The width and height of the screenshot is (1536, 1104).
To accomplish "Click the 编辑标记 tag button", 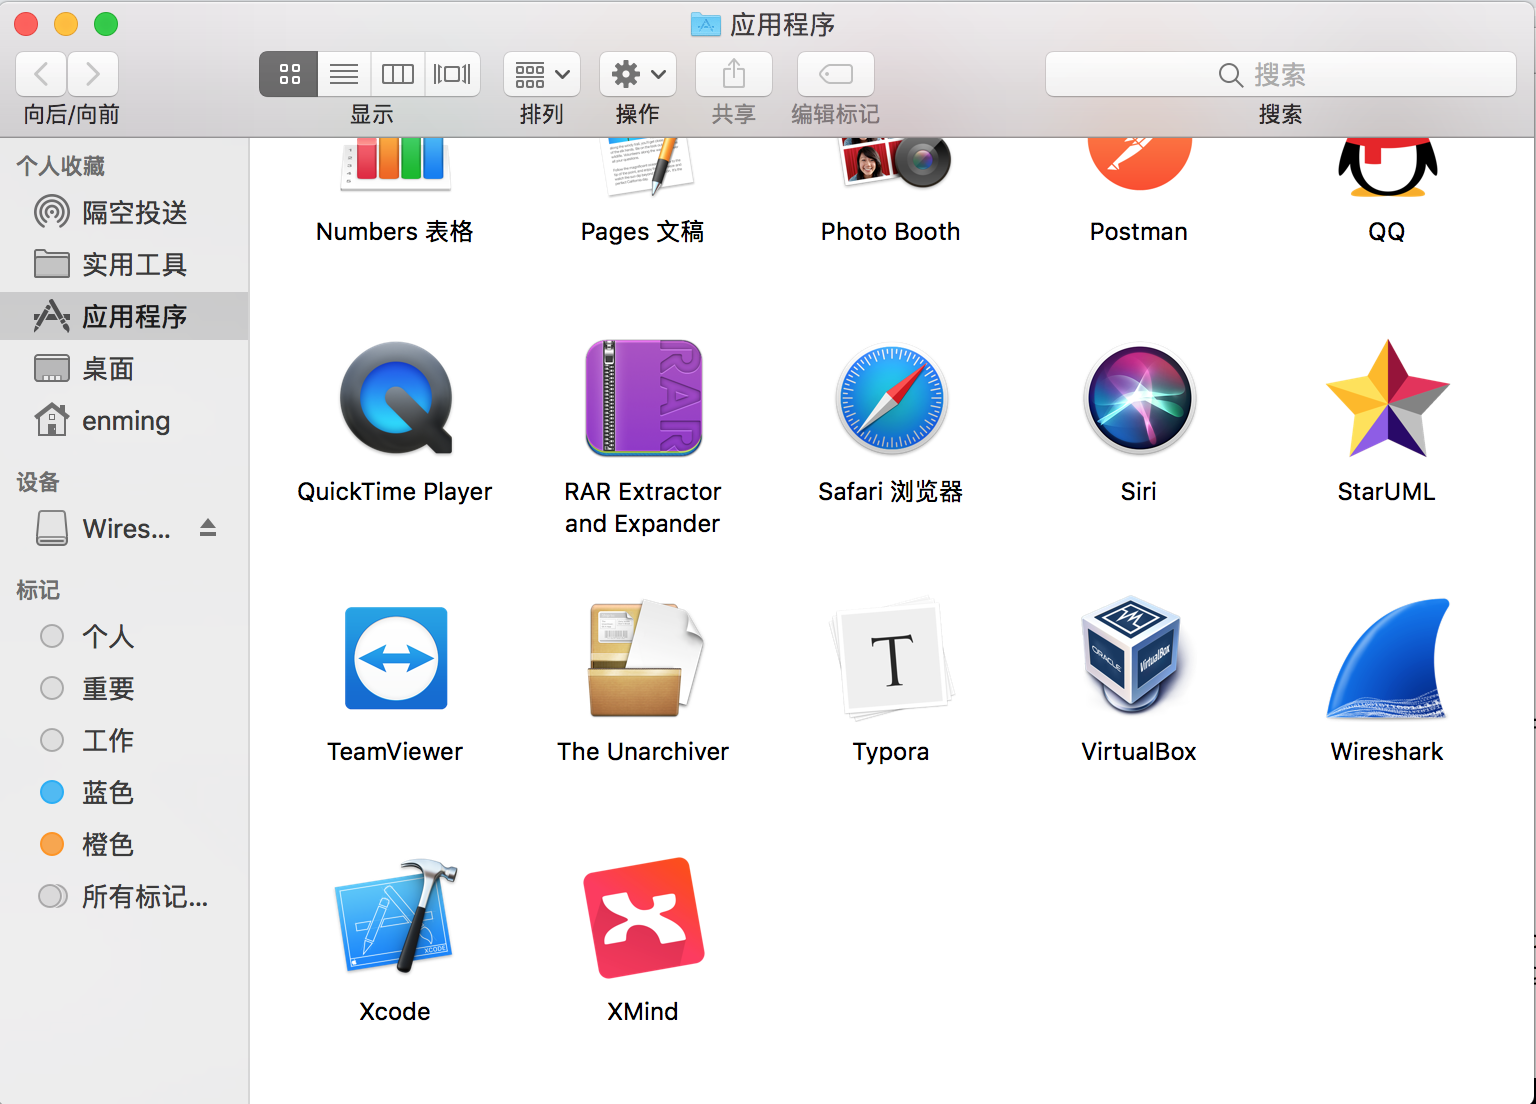I will pyautogui.click(x=836, y=74).
